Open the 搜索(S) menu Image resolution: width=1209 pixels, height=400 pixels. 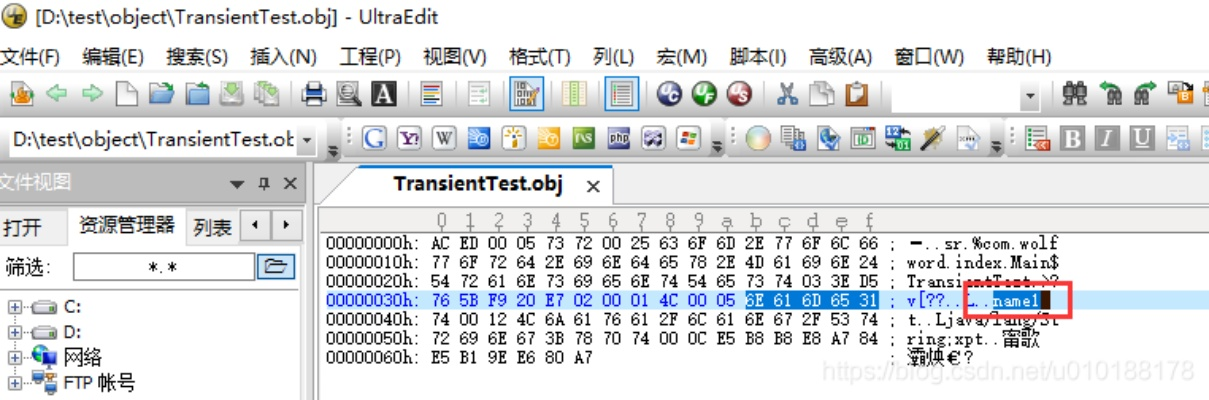click(x=197, y=57)
